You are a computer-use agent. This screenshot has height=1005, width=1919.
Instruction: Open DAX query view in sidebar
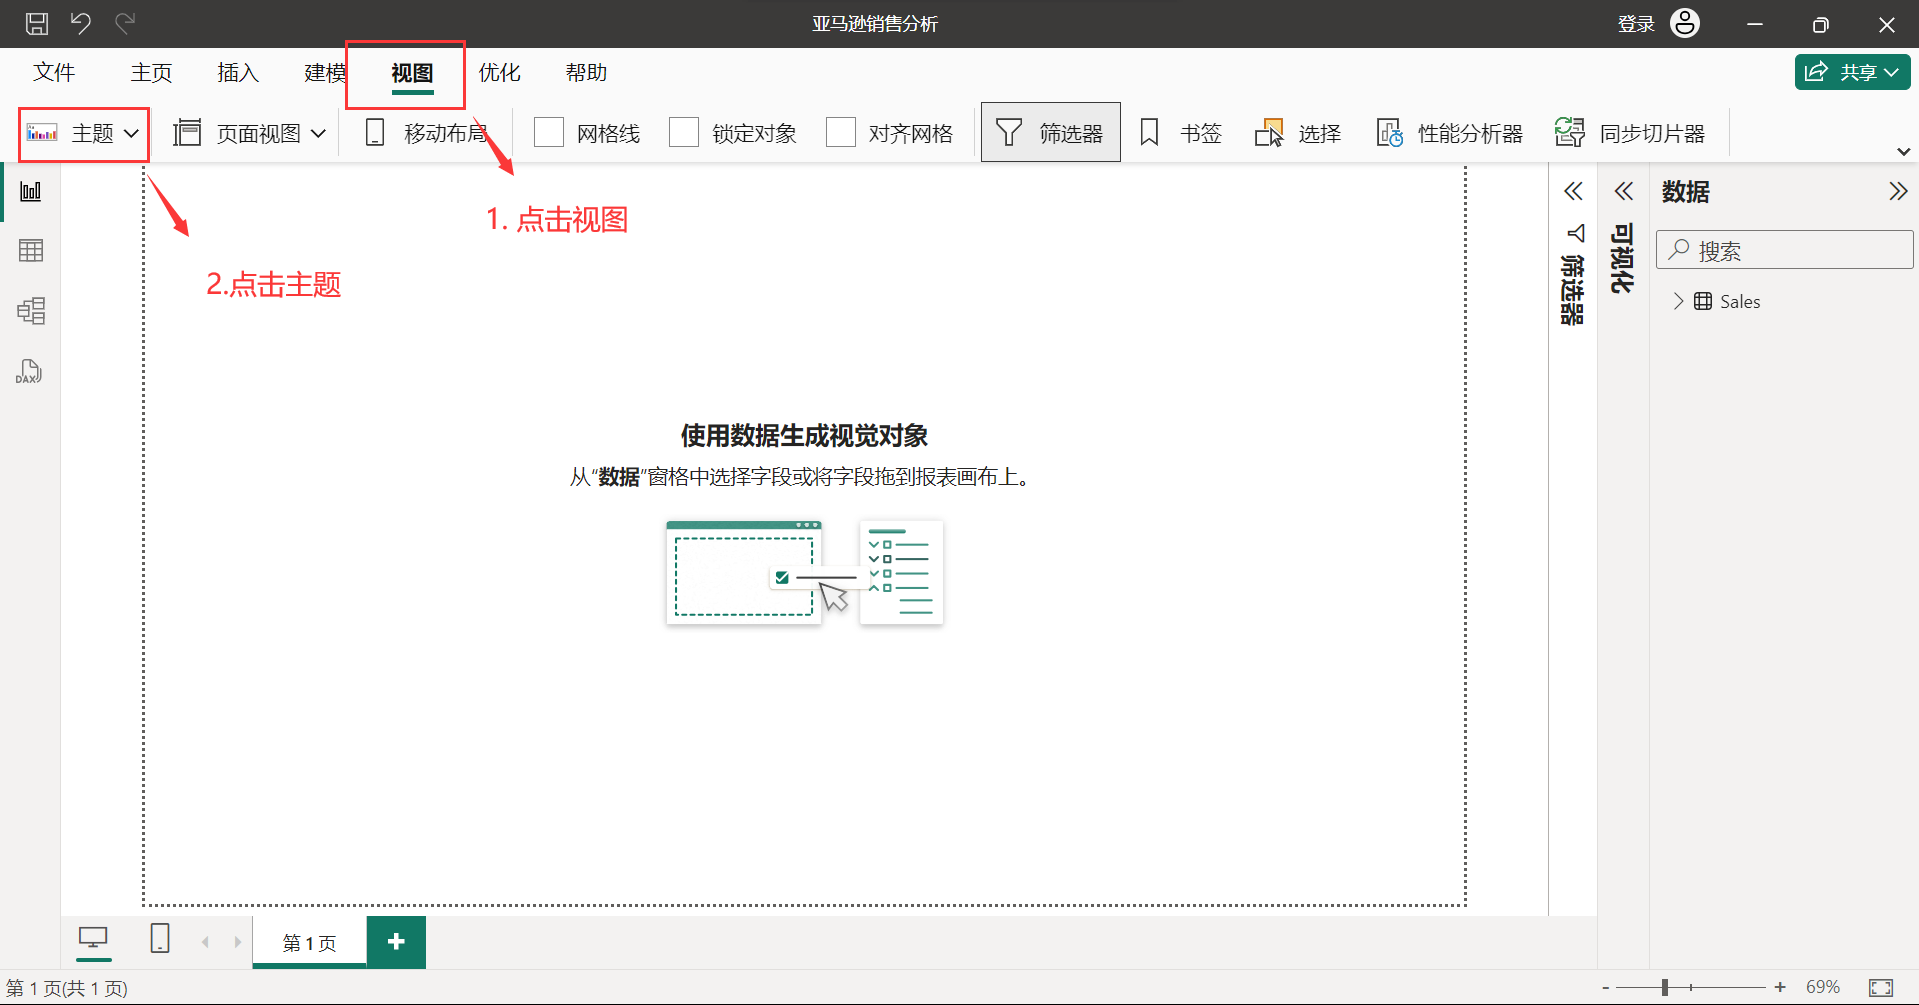[x=29, y=372]
